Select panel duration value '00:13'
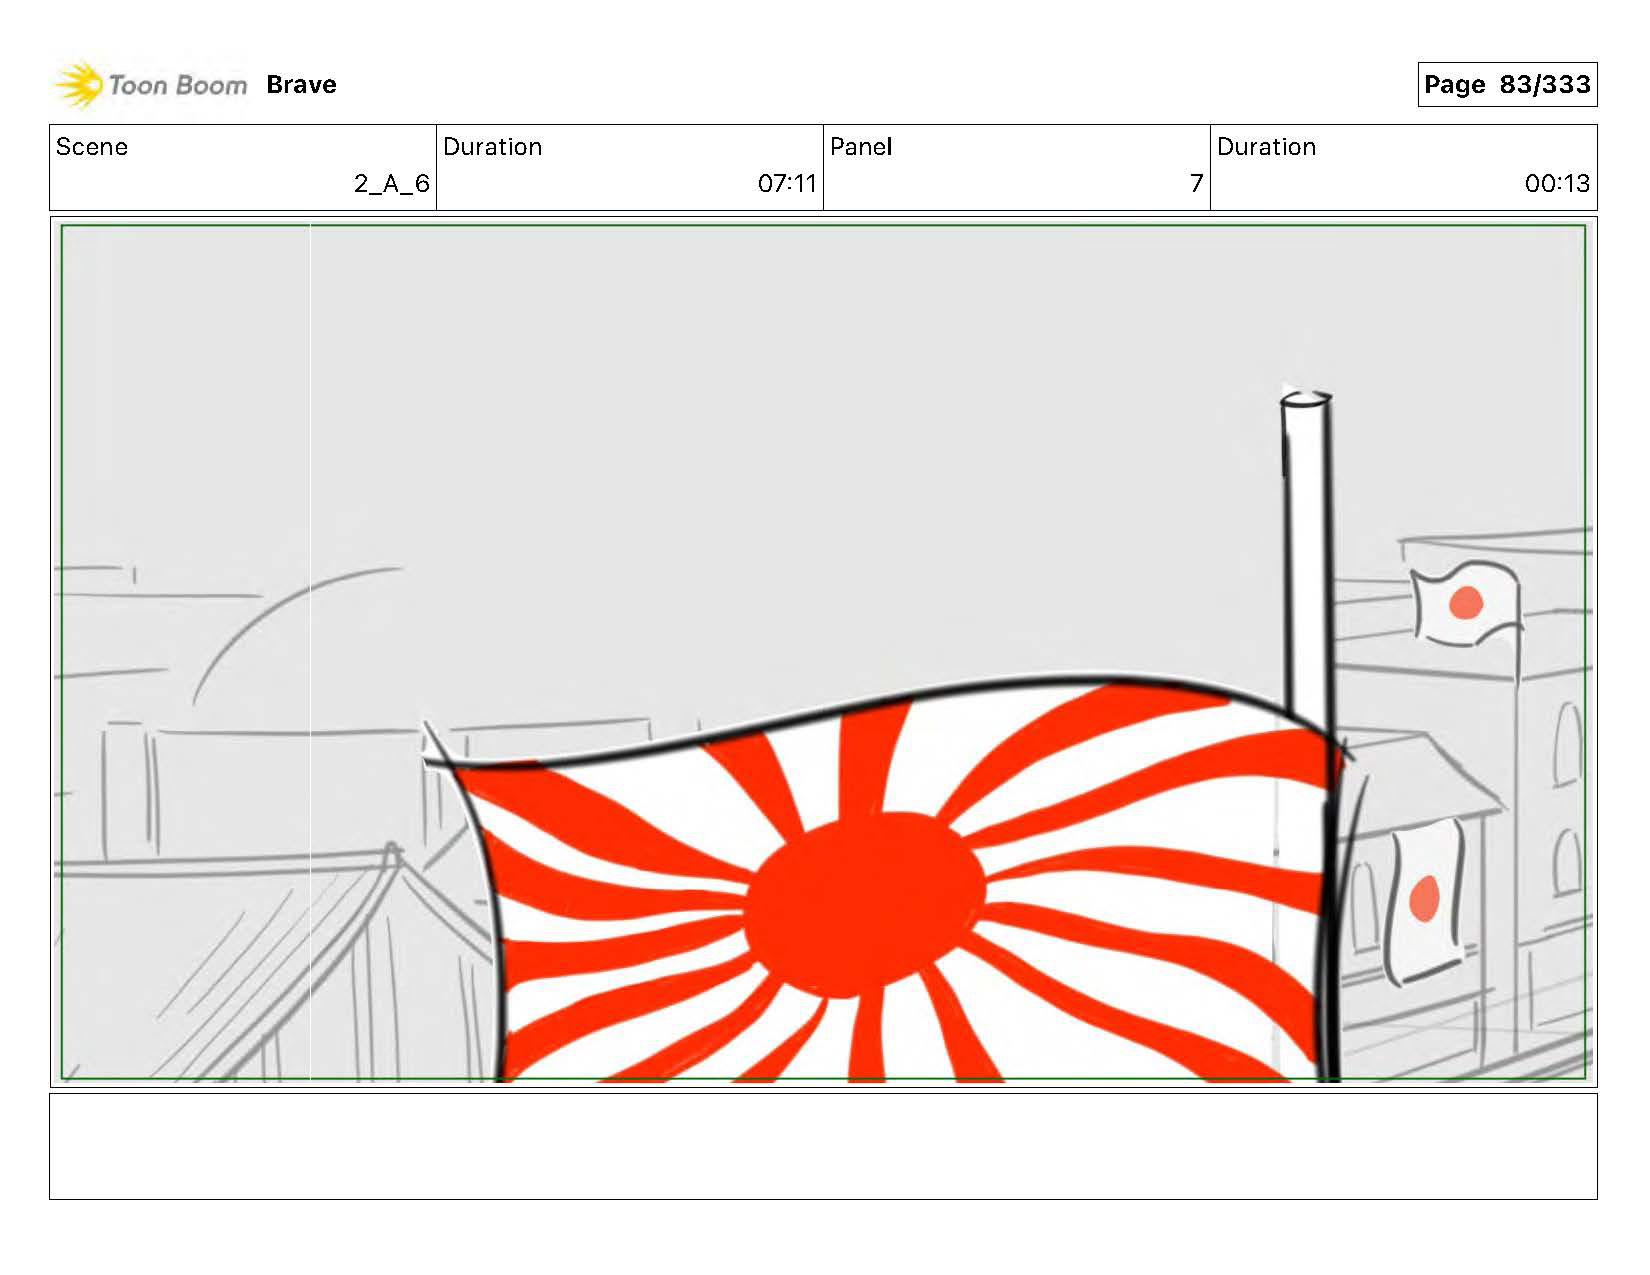Image resolution: width=1650 pixels, height=1275 pixels. (1557, 184)
